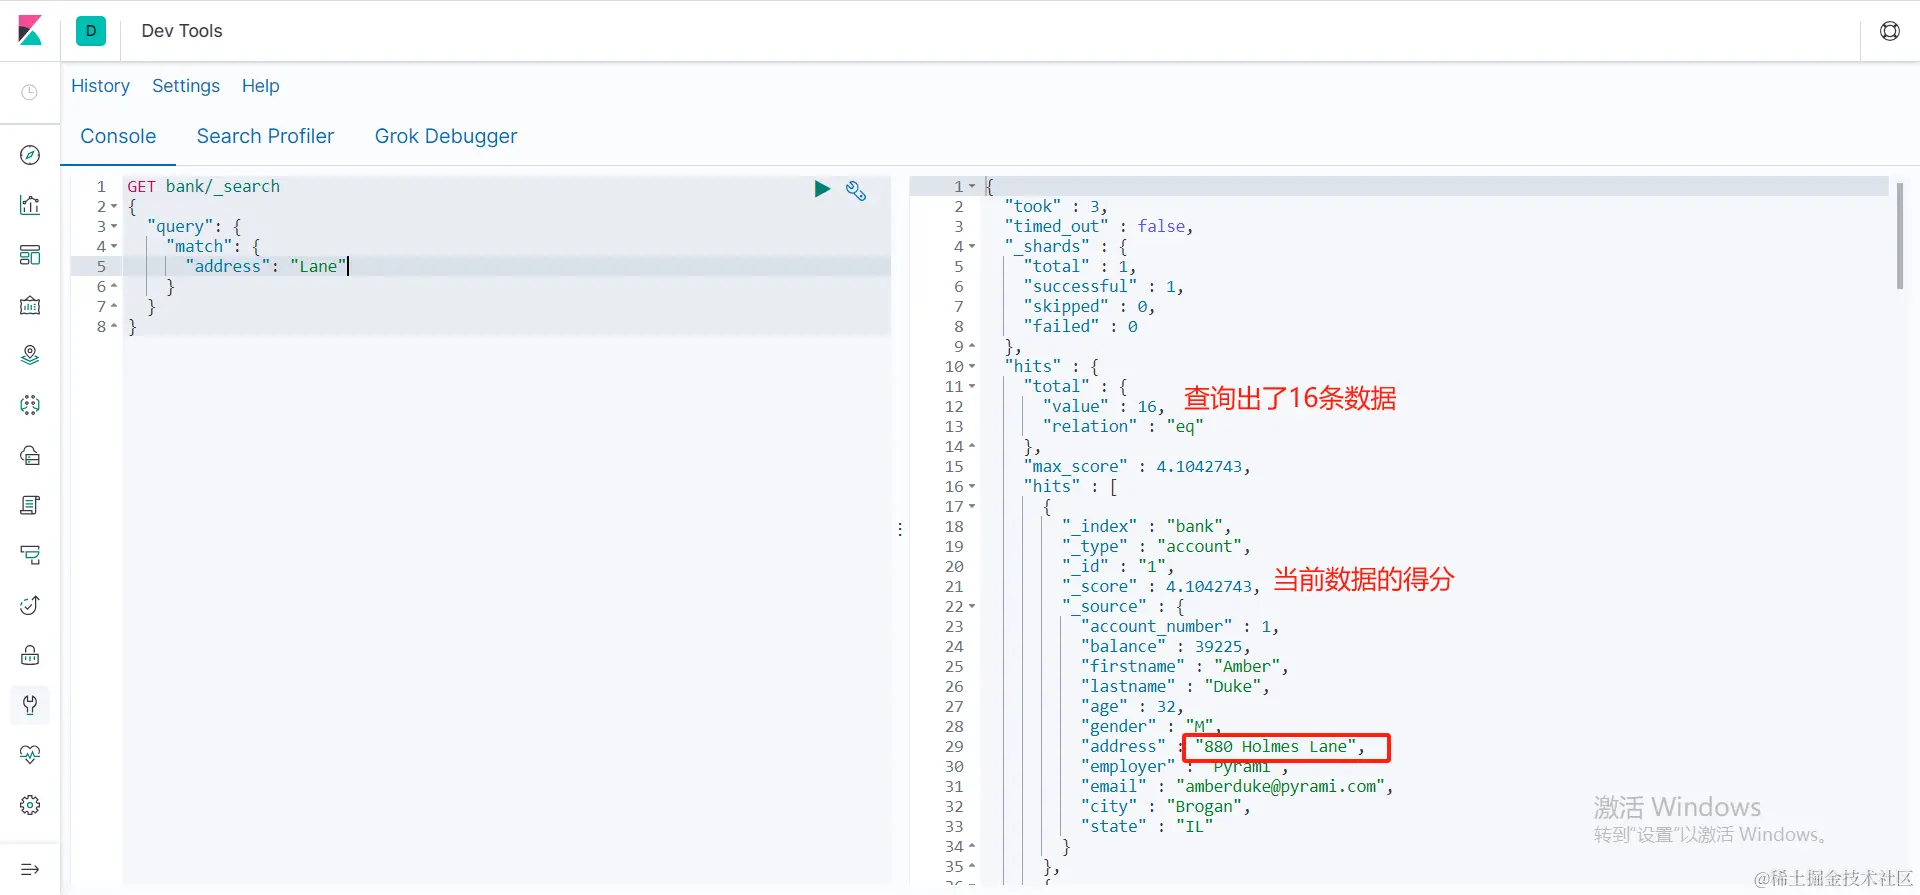The height and width of the screenshot is (895, 1920).
Task: Open Canvas icon in sidebar
Action: pos(30,305)
